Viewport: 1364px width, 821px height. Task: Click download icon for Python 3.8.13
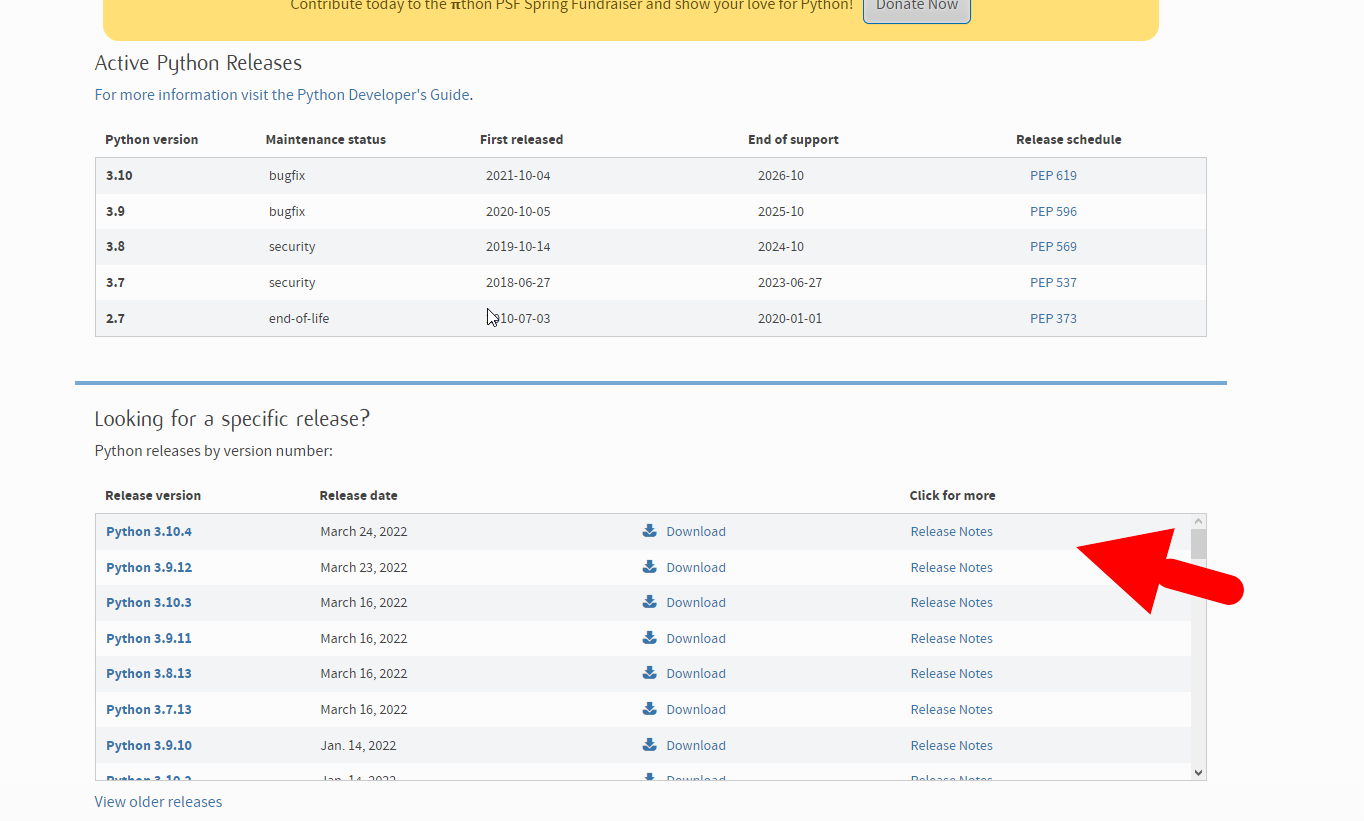tap(650, 673)
